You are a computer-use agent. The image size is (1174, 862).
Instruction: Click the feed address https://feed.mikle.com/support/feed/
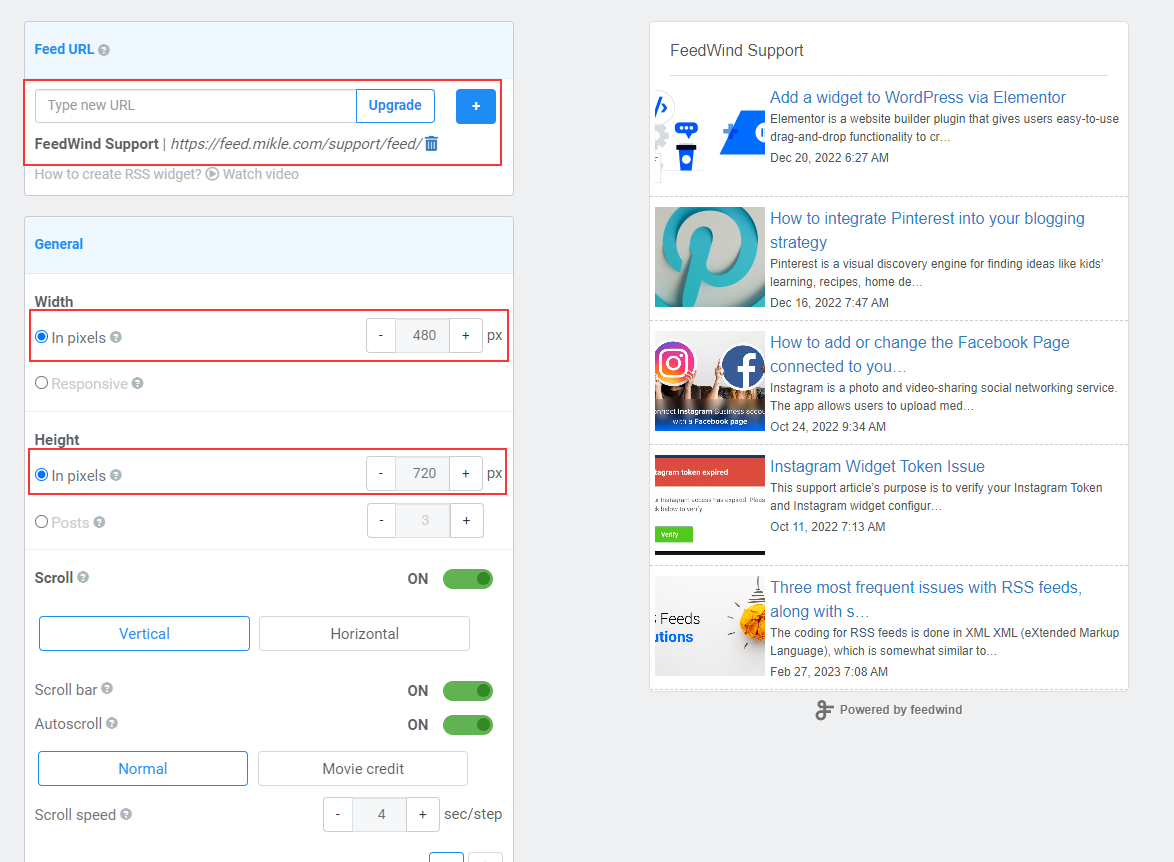click(x=296, y=144)
